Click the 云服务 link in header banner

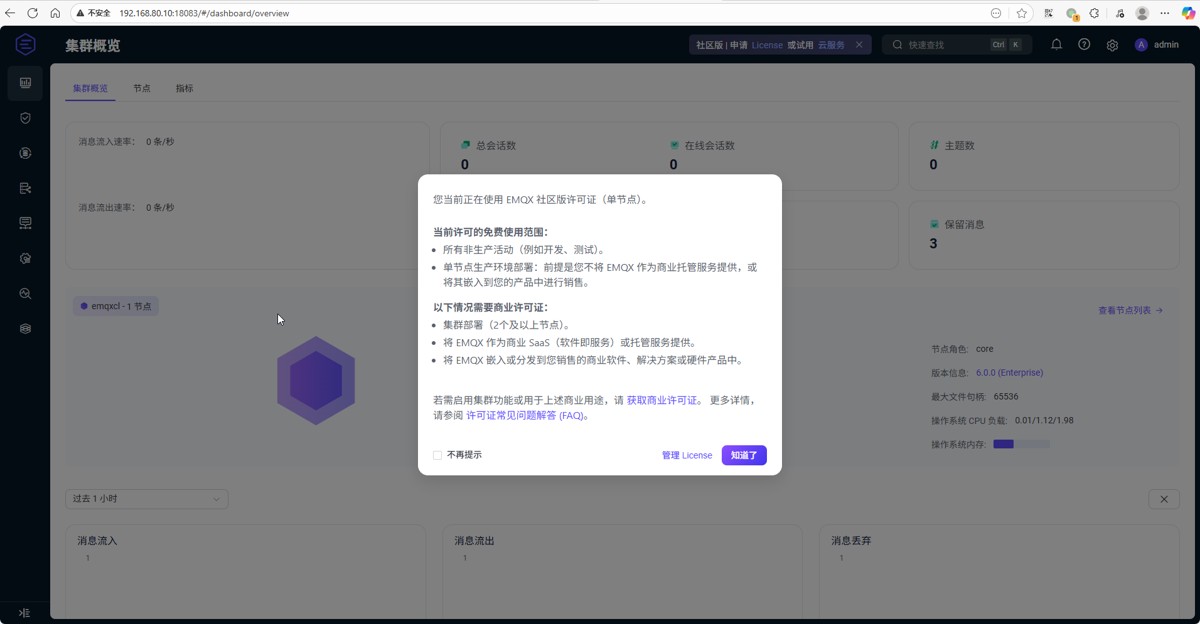click(x=831, y=45)
